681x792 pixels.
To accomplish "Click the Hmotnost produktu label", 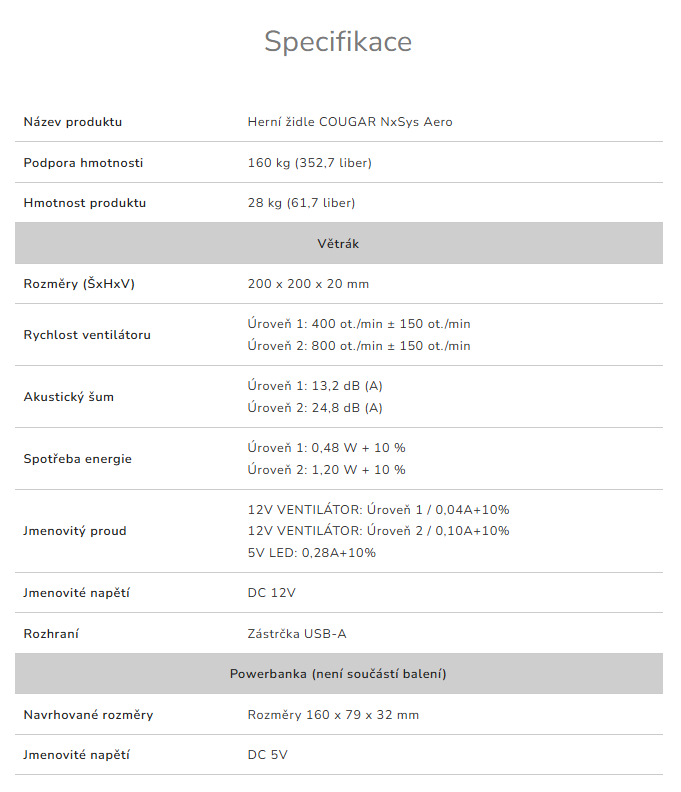I will click(x=85, y=203).
